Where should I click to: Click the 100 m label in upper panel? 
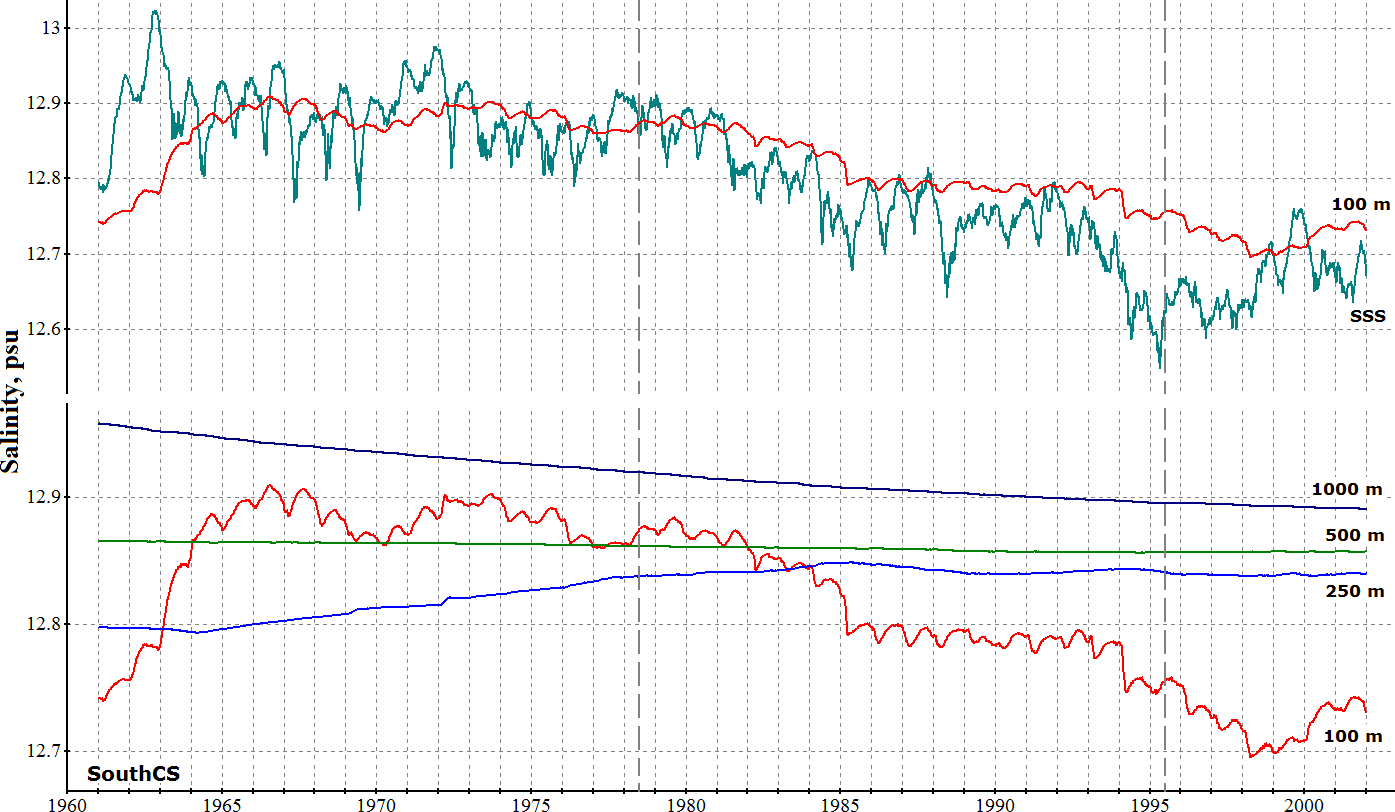tap(1360, 204)
